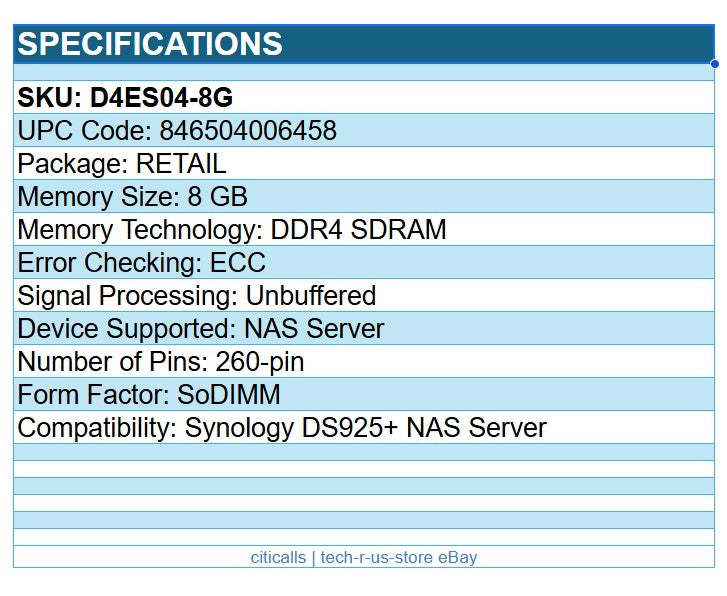
Task: Open the tech-r-us-store eBay footer link
Action: coord(399,557)
